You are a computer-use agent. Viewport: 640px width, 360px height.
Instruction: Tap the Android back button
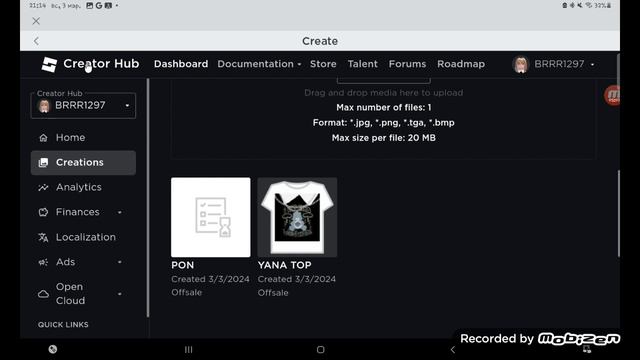[x=453, y=349]
